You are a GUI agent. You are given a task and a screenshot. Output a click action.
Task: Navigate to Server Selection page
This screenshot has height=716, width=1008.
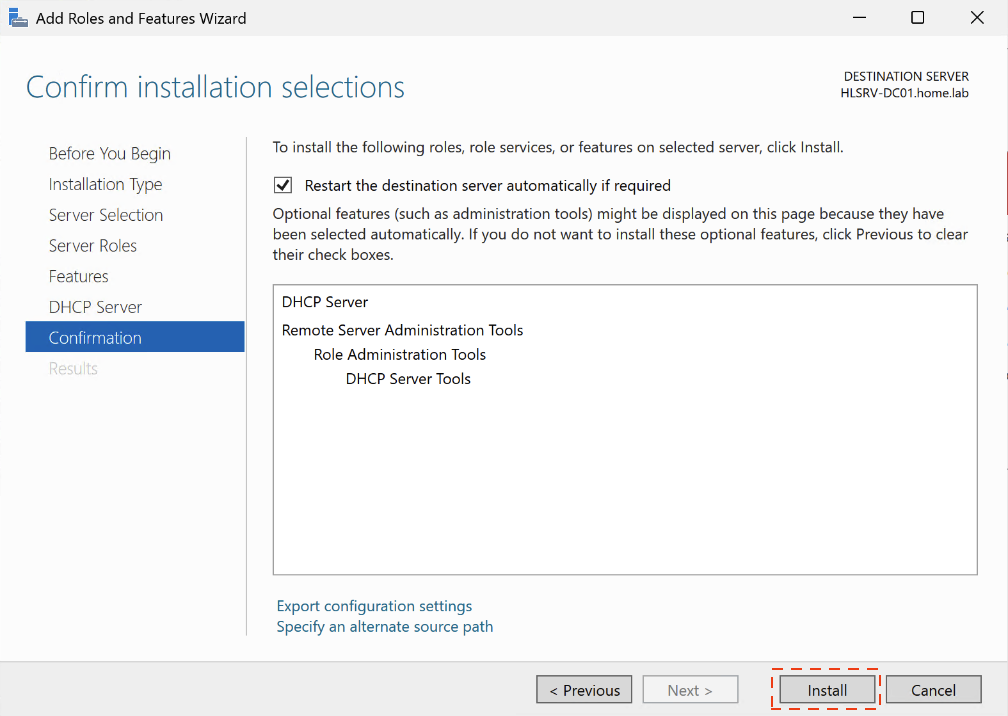pyautogui.click(x=105, y=215)
